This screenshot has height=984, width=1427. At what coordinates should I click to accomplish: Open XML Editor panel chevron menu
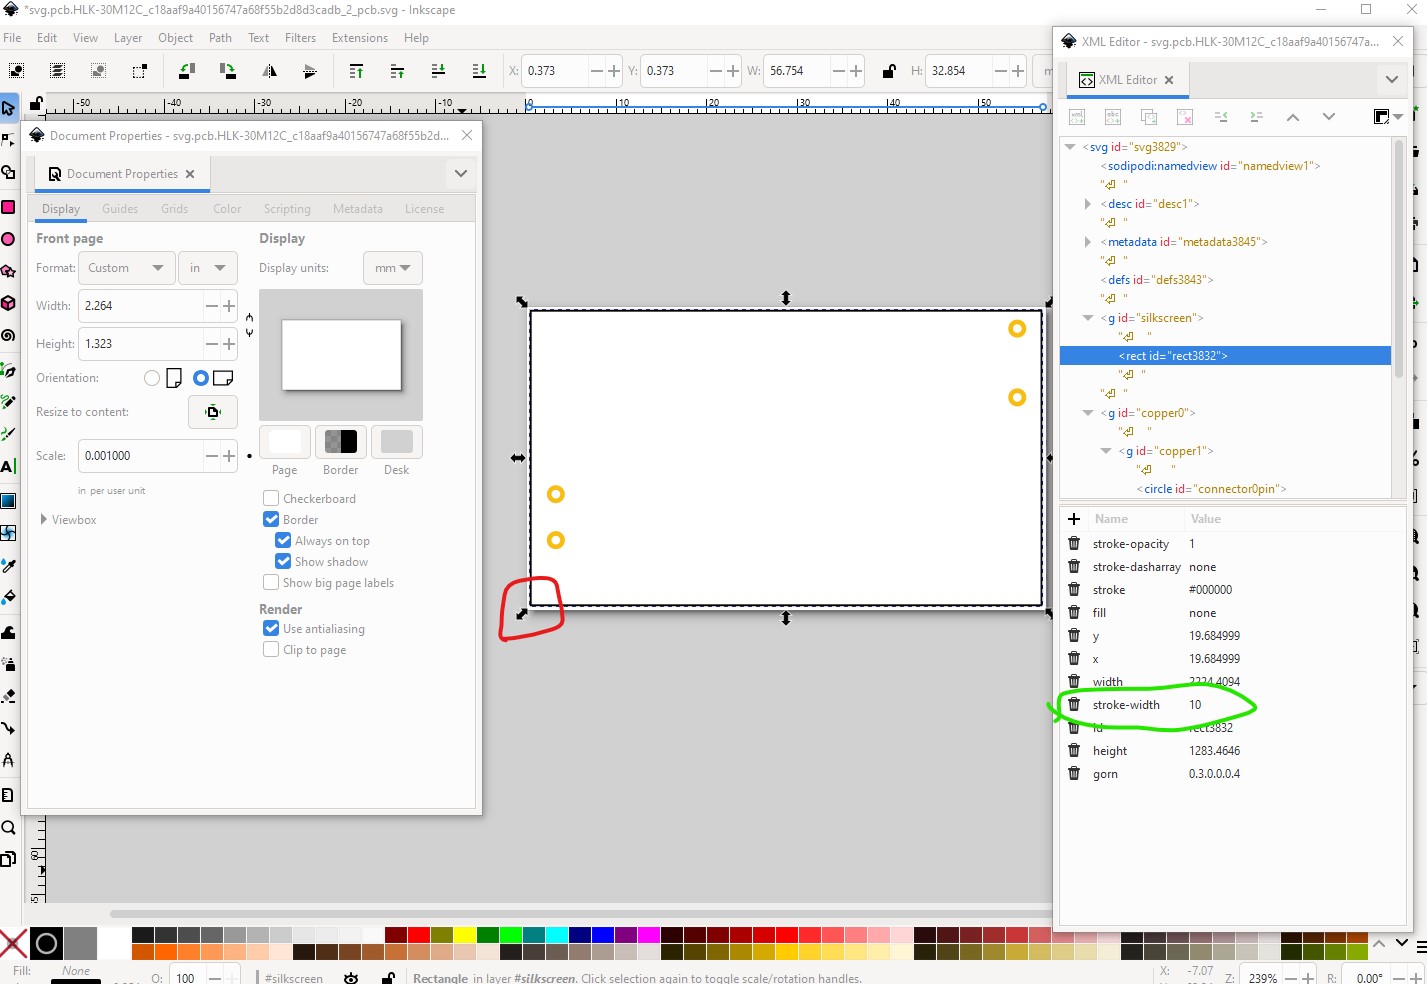tap(1392, 79)
